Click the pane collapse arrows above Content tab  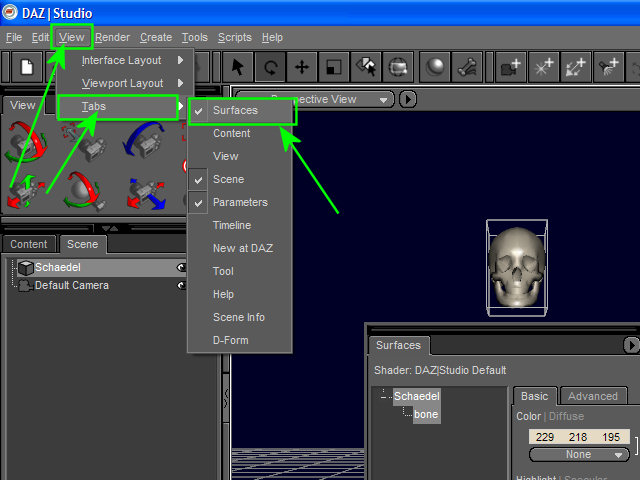click(109, 229)
